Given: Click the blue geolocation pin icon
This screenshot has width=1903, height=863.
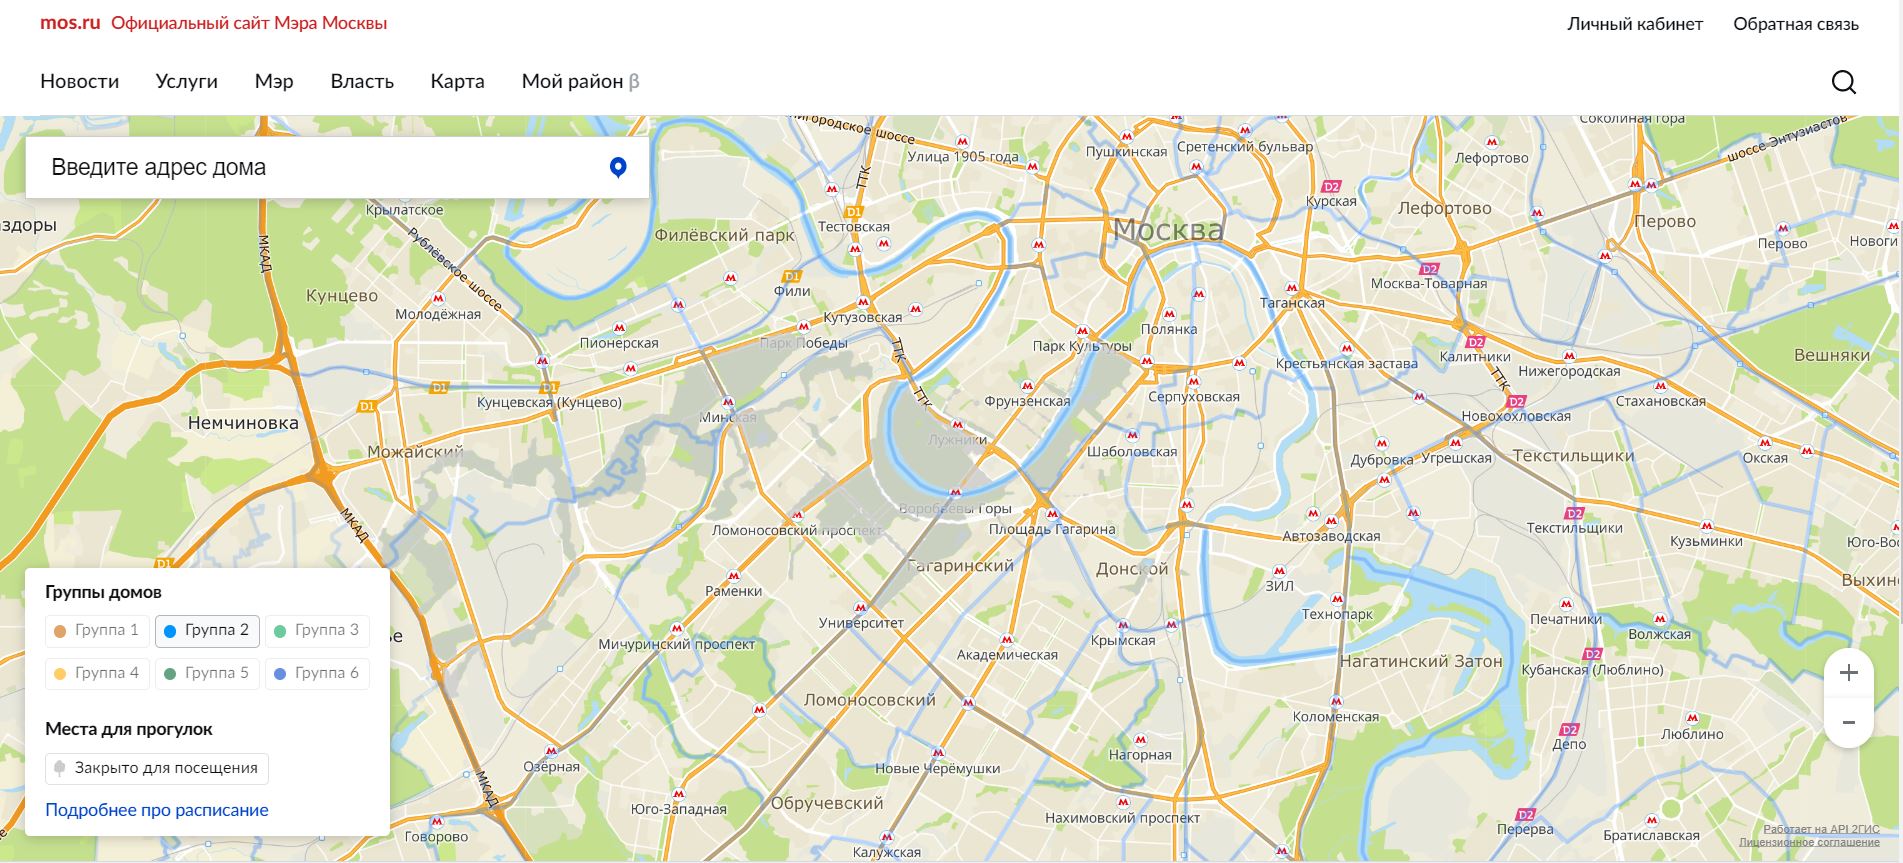Looking at the screenshot, I should coord(618,168).
